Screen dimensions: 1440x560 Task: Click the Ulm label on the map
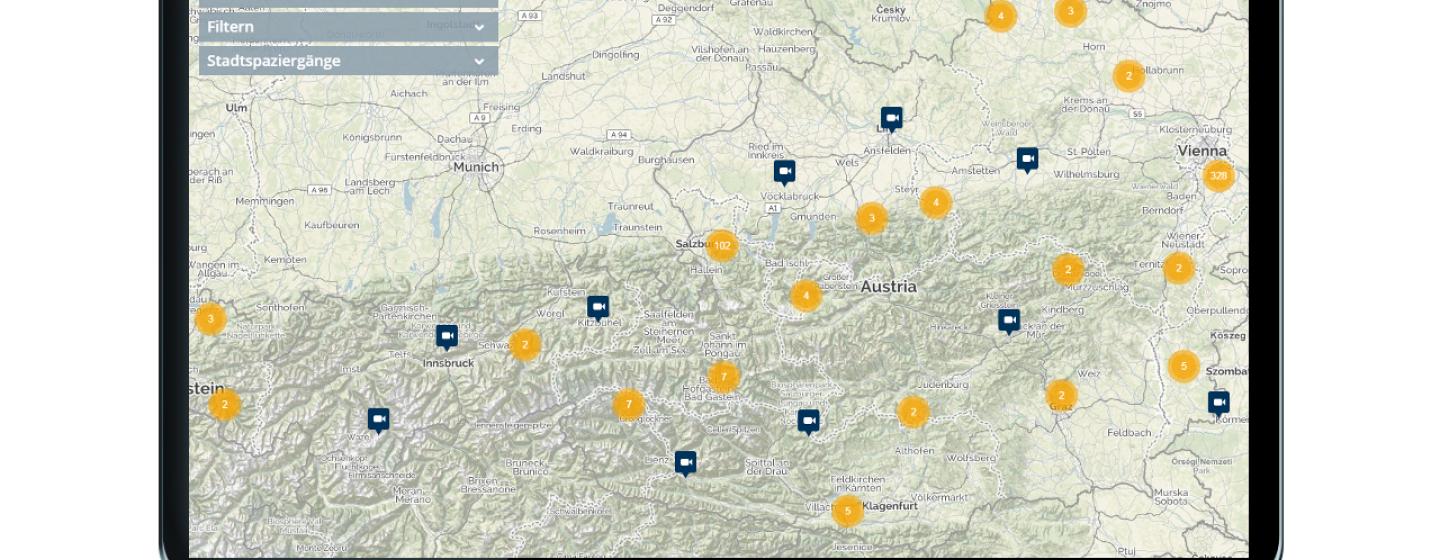click(236, 107)
